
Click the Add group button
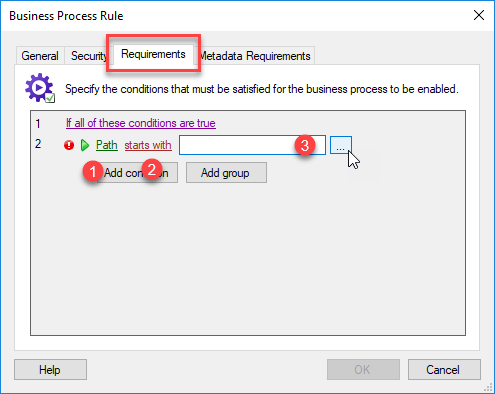click(x=226, y=173)
